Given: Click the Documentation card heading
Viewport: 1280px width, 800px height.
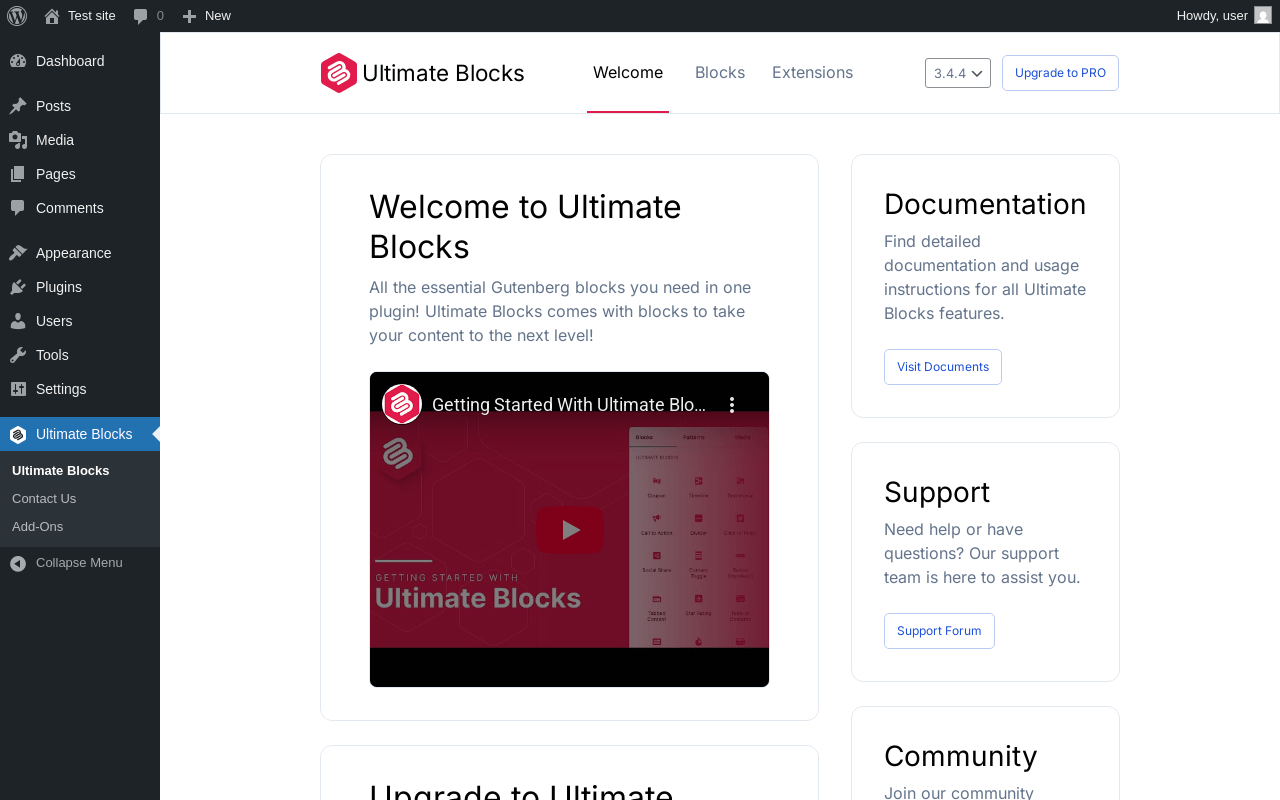Looking at the screenshot, I should pyautogui.click(x=985, y=204).
